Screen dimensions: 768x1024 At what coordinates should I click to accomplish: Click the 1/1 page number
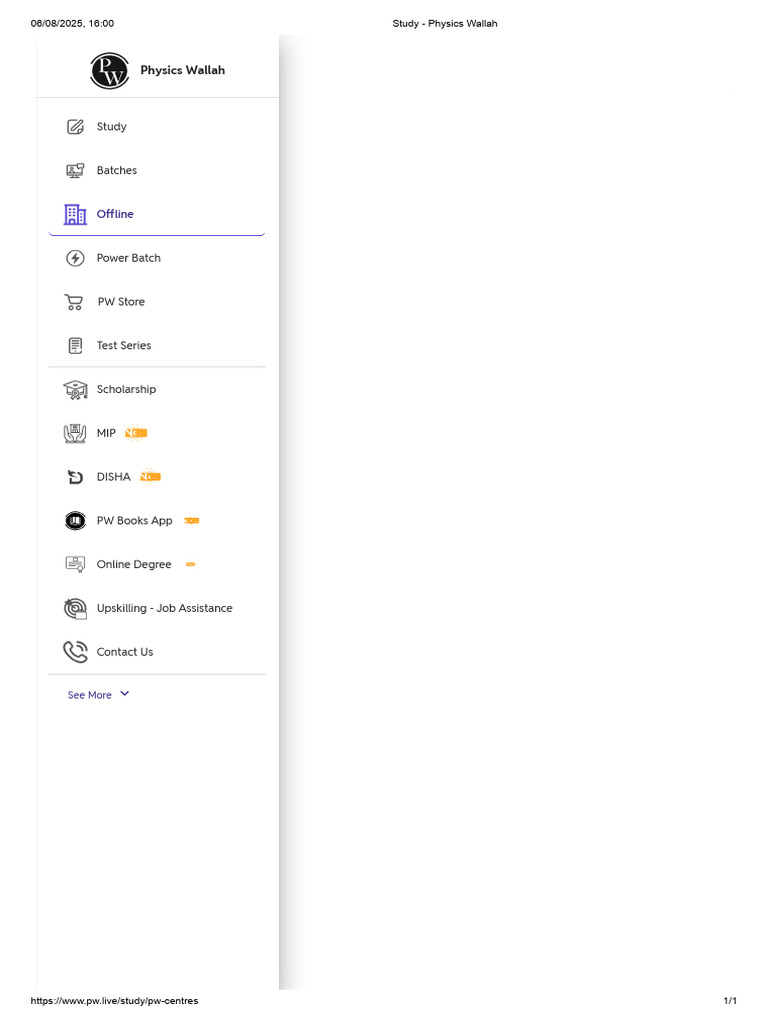pyautogui.click(x=730, y=1000)
